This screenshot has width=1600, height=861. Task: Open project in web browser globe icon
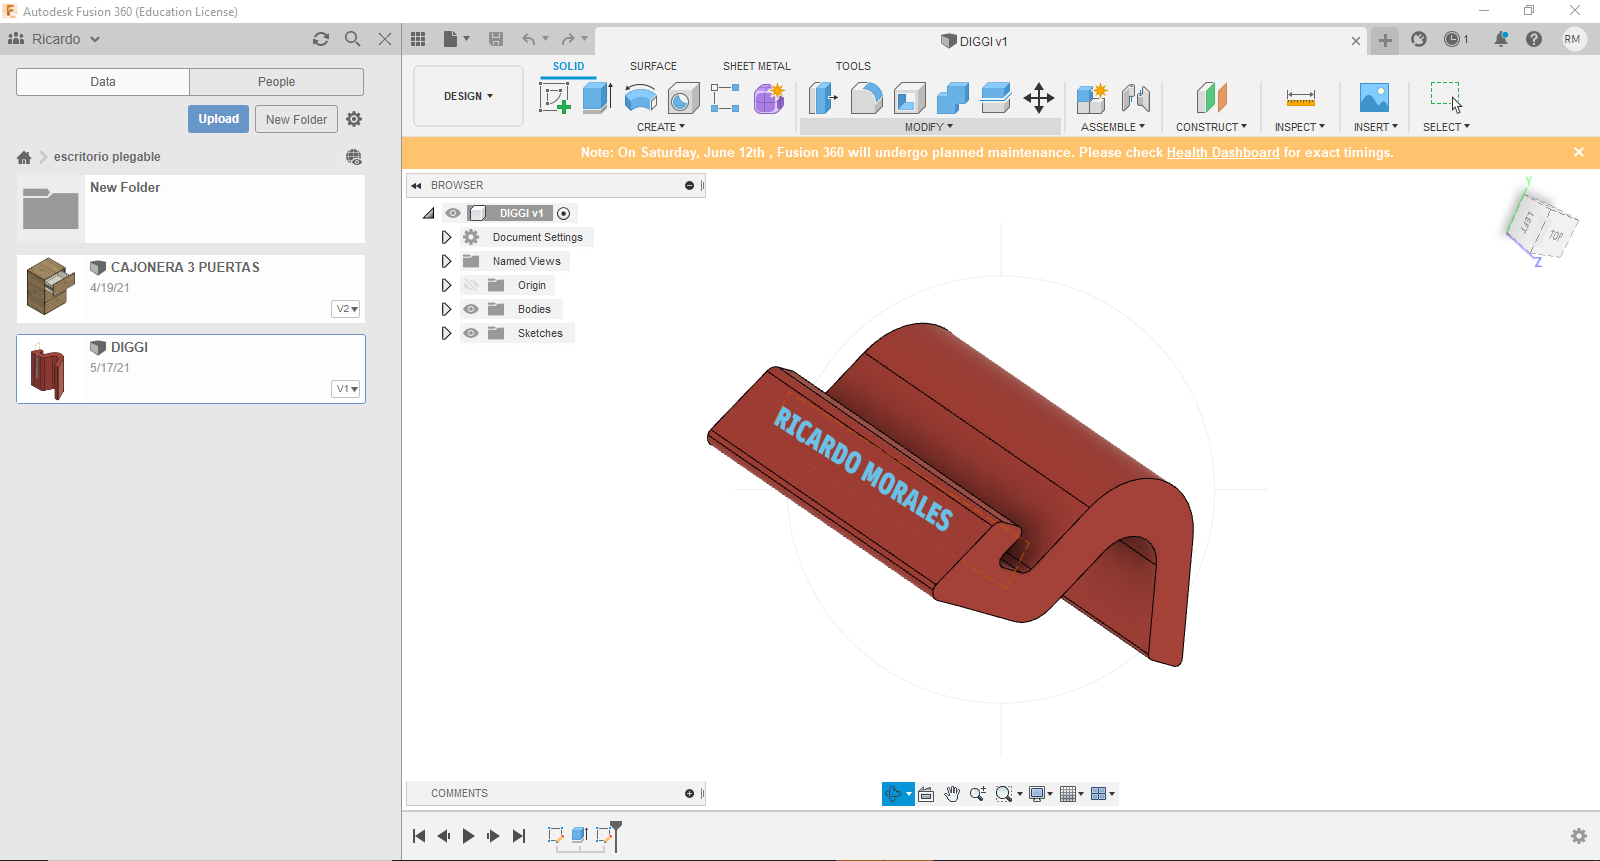pos(354,157)
